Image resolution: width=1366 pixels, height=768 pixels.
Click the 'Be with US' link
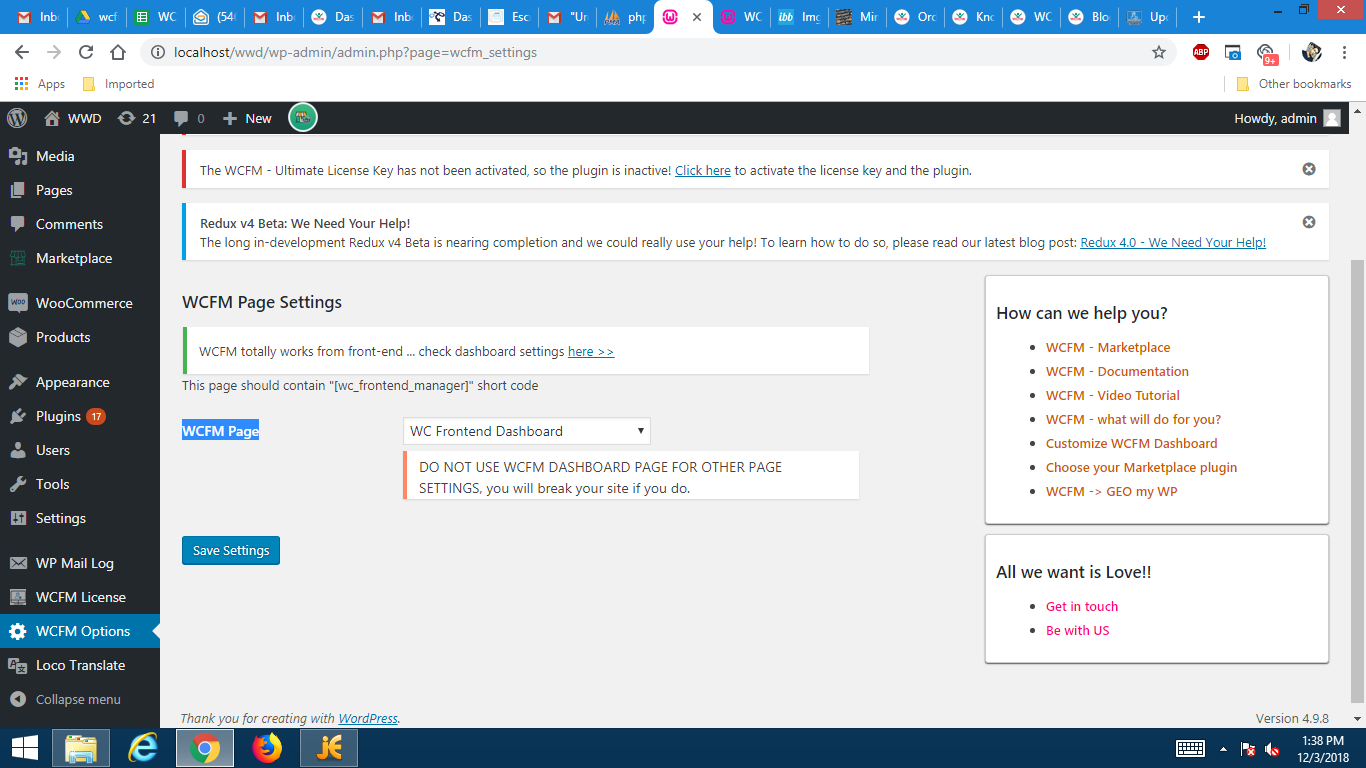coord(1078,630)
